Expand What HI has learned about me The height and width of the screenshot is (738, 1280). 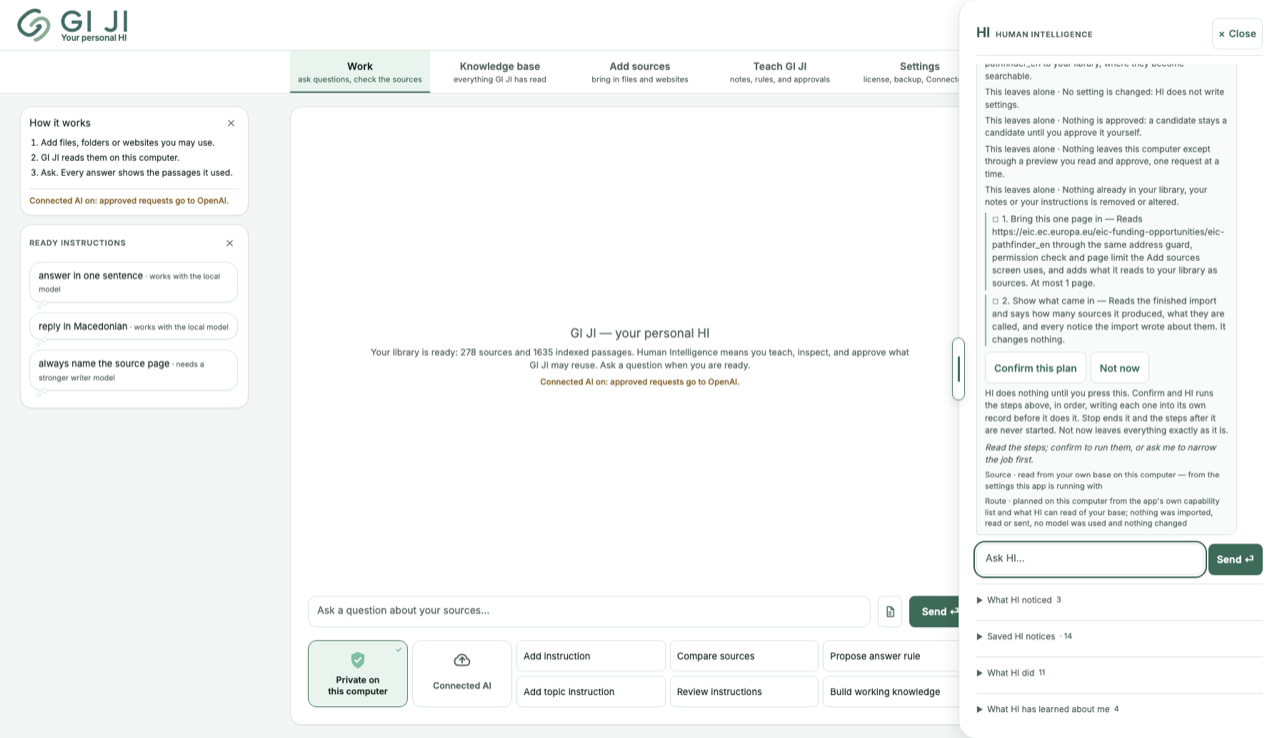click(x=1118, y=709)
